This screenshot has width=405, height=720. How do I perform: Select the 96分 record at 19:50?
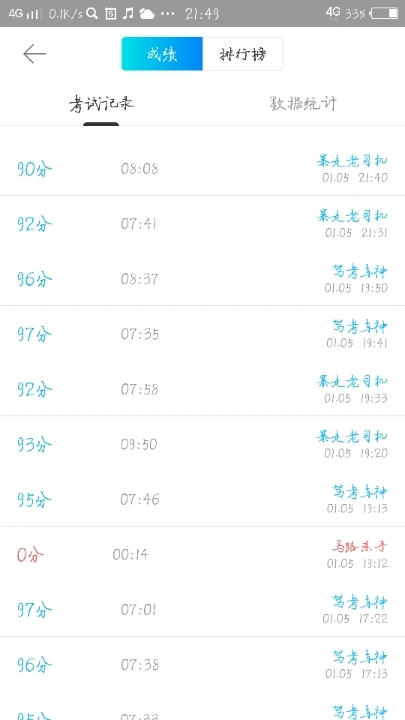[x=202, y=279]
